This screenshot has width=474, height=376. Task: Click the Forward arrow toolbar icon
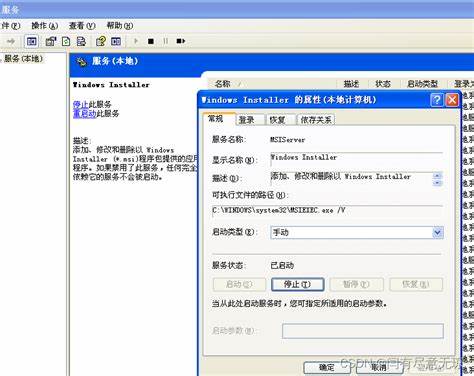tap(11, 41)
